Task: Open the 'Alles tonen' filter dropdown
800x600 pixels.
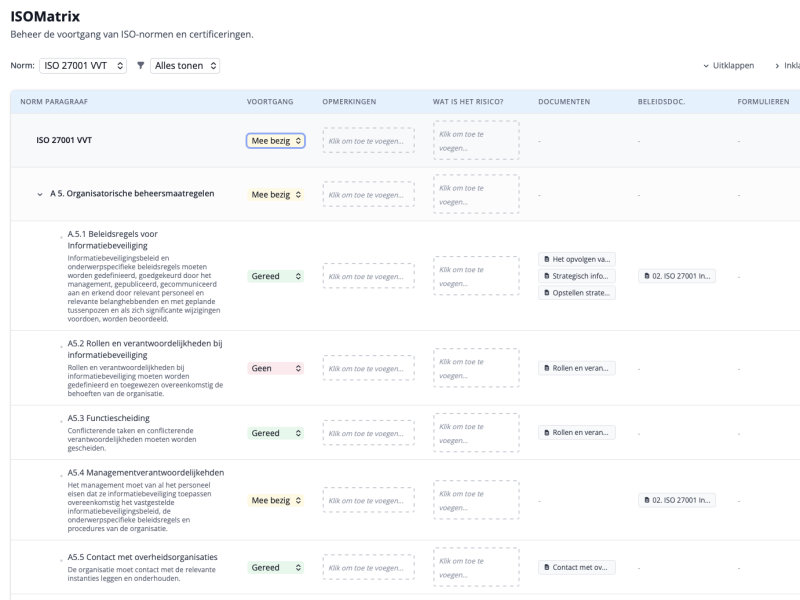Action: [185, 65]
